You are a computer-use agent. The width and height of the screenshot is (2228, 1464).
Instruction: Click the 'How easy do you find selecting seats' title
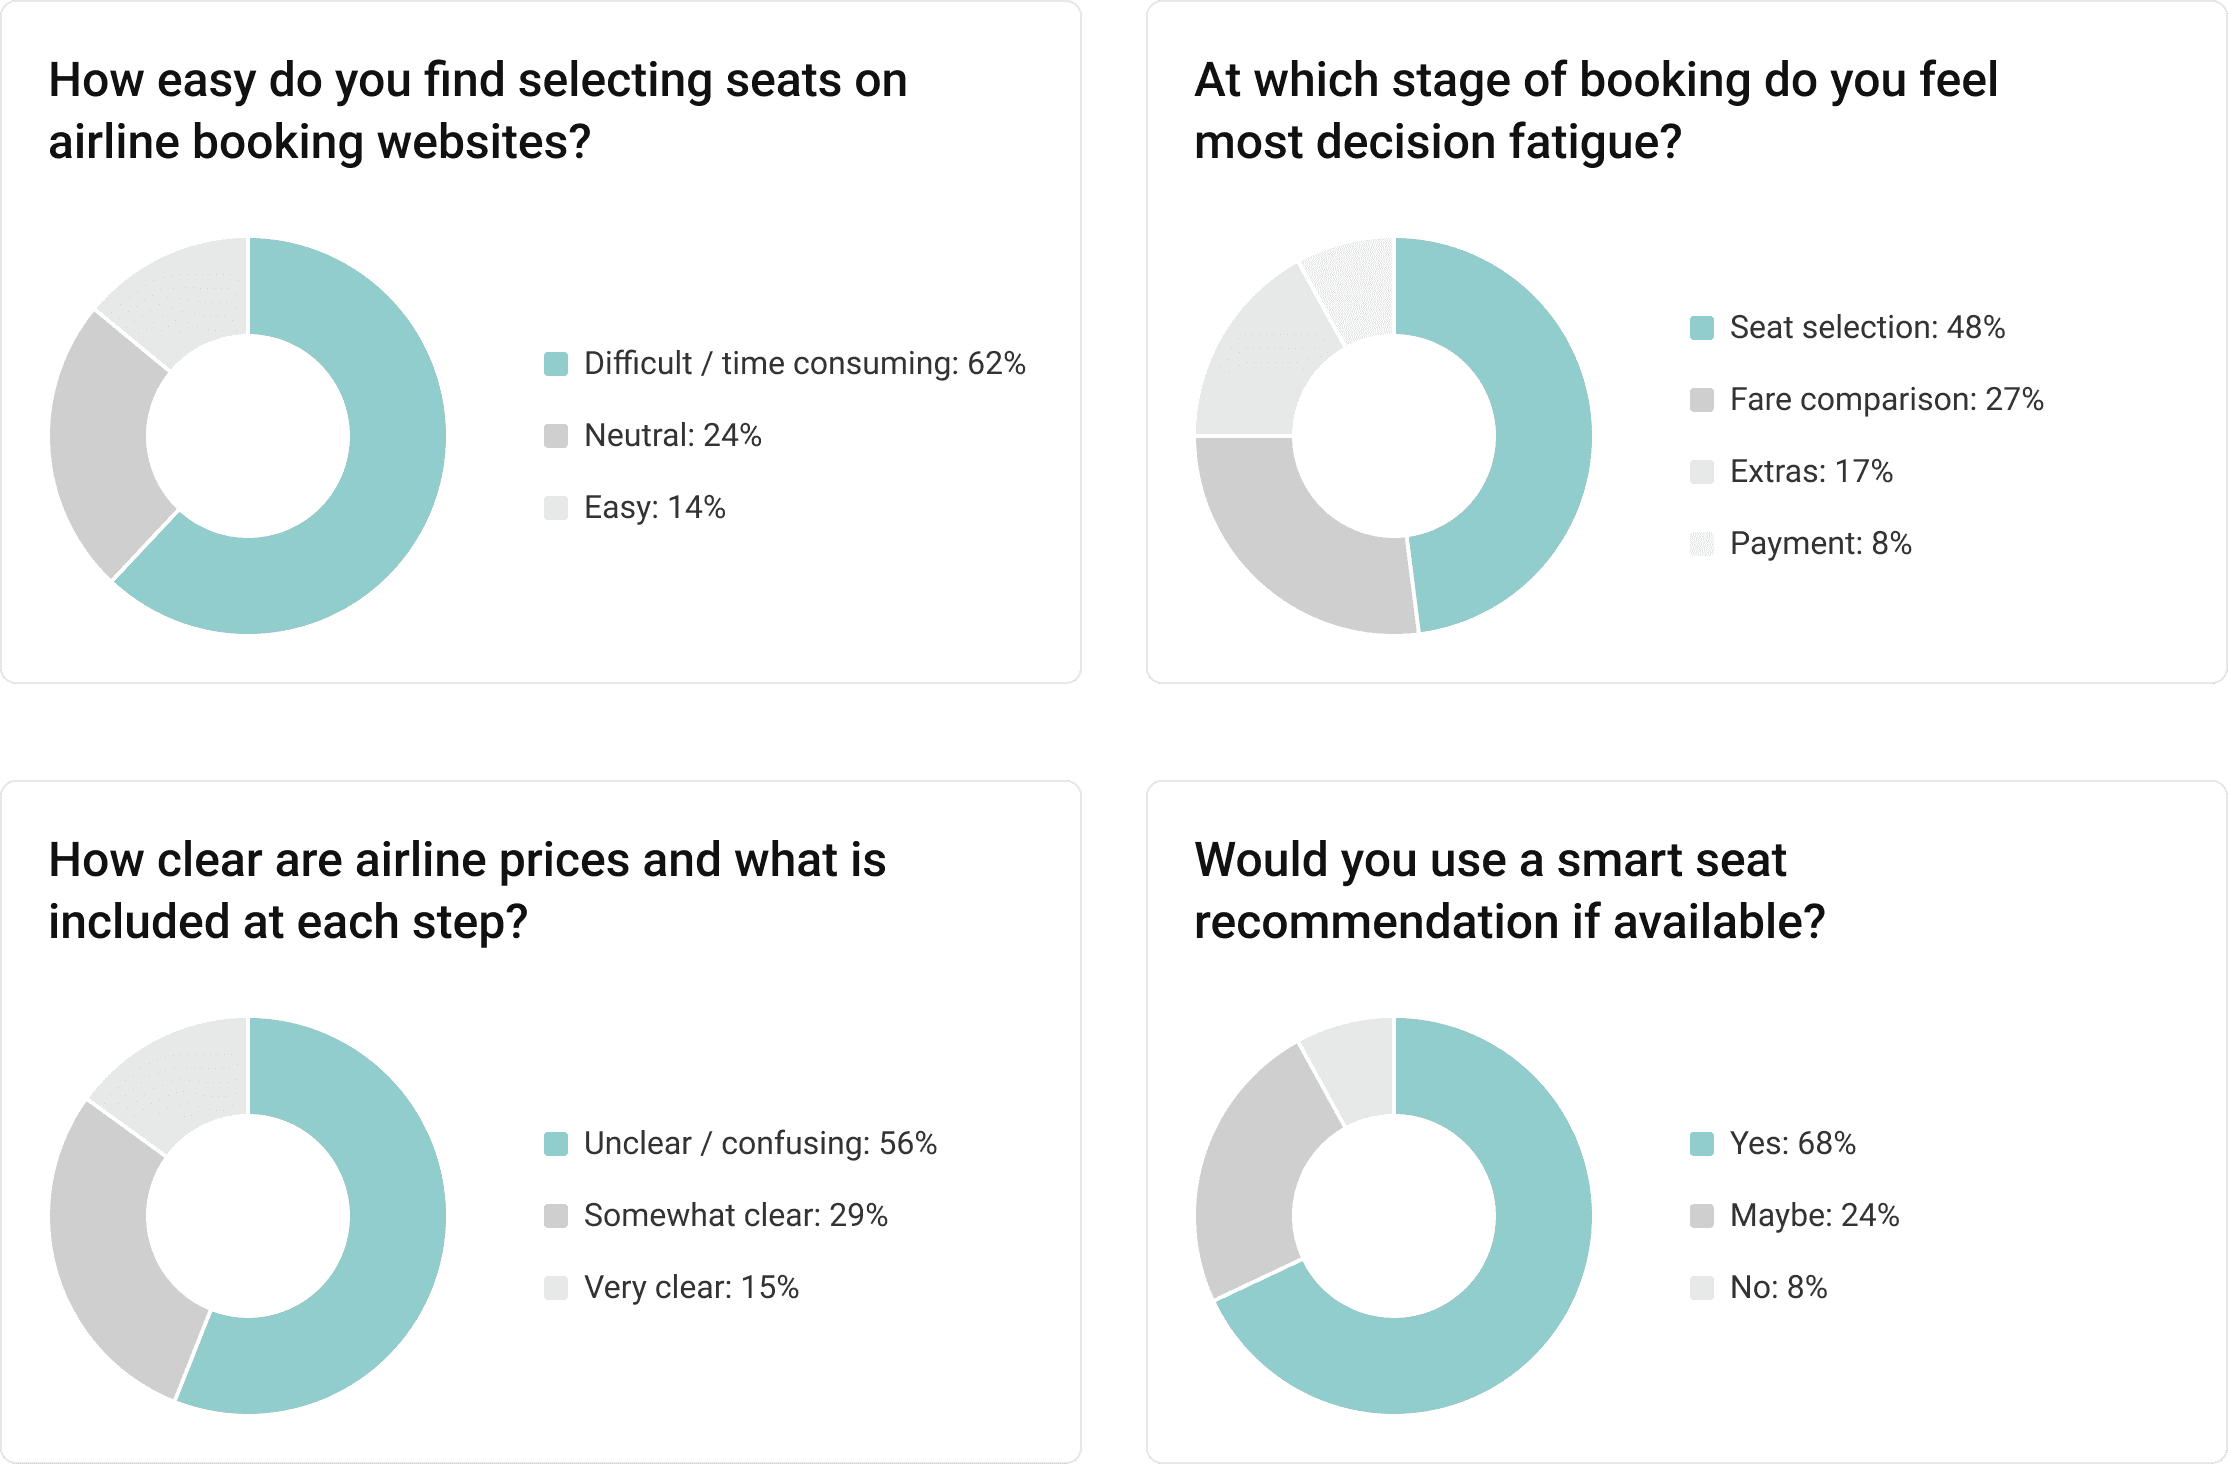click(478, 110)
